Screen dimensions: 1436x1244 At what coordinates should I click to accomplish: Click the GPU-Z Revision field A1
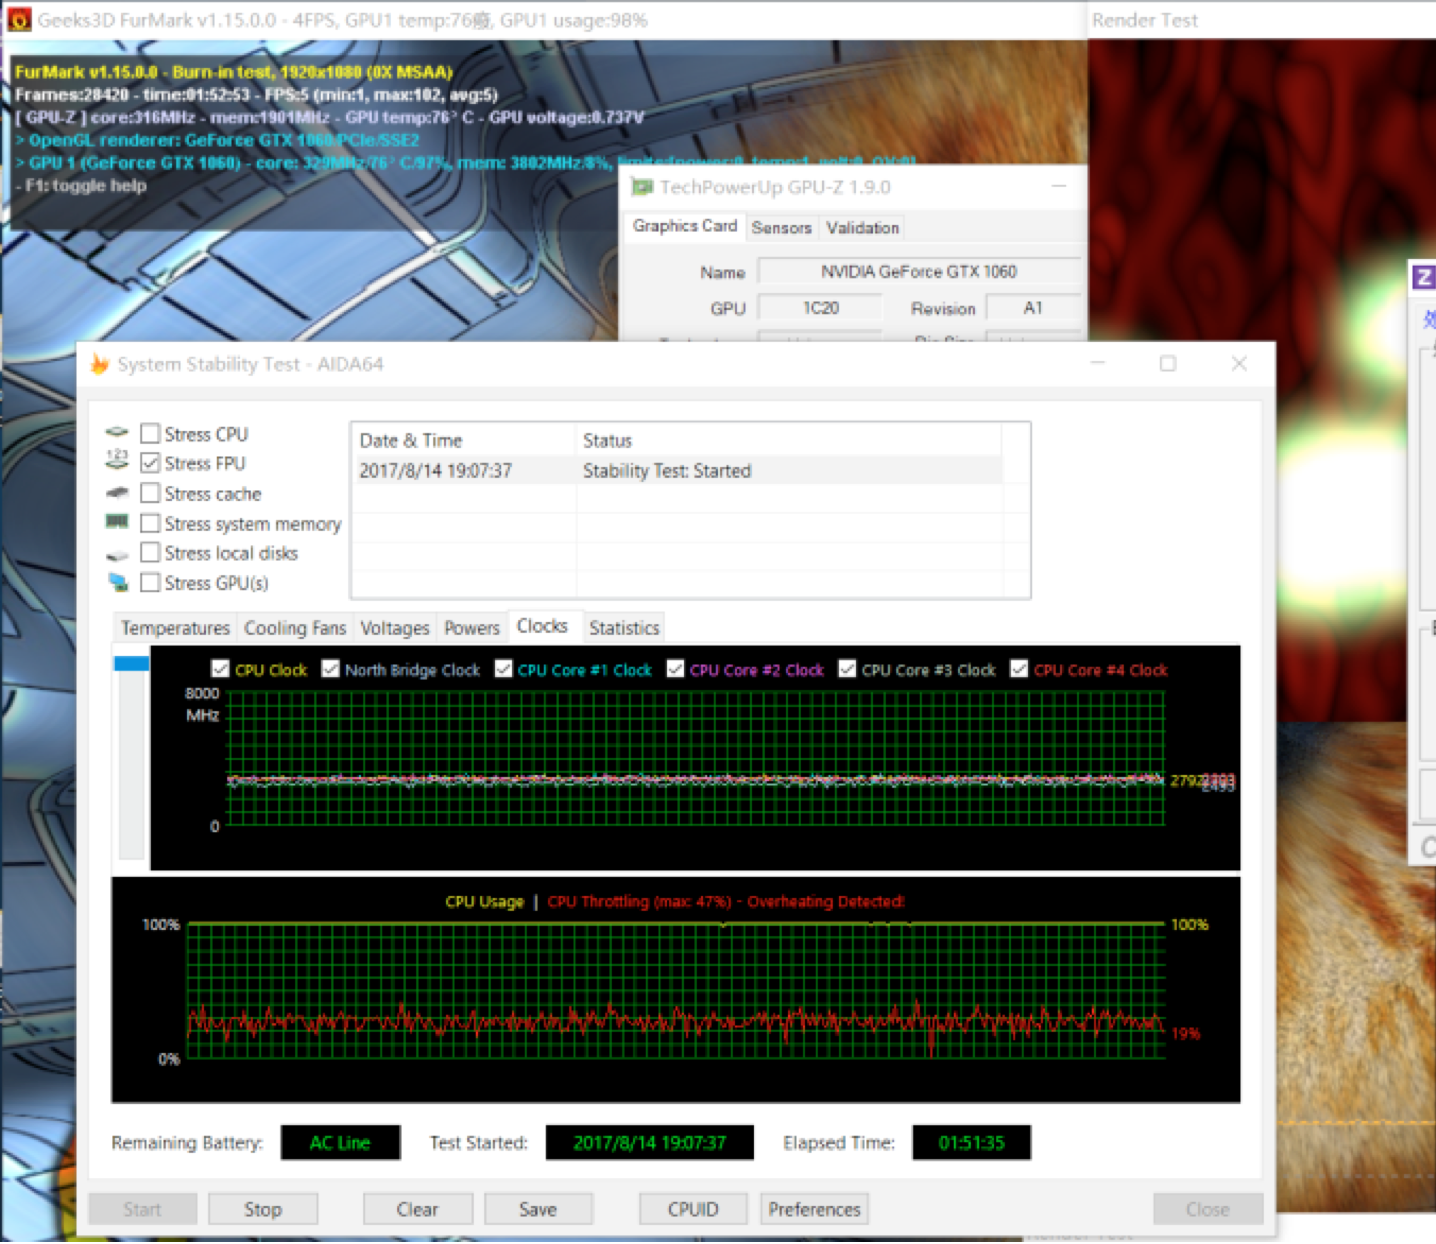1033,308
